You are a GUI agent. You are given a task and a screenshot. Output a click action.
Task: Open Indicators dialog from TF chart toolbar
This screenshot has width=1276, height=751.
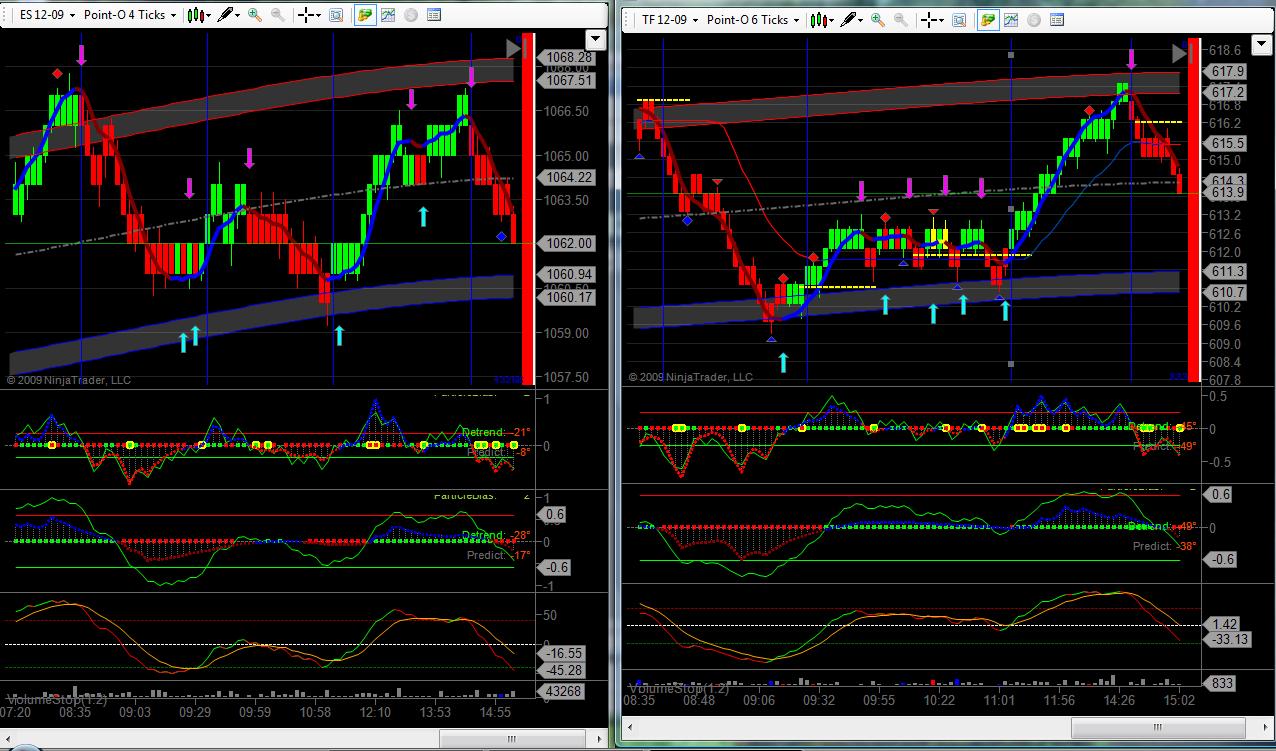coord(1011,19)
